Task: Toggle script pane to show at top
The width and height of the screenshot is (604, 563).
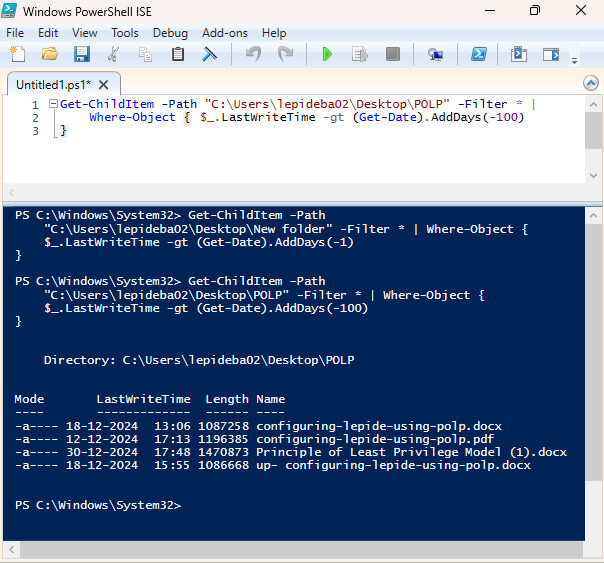Action: [x=520, y=54]
